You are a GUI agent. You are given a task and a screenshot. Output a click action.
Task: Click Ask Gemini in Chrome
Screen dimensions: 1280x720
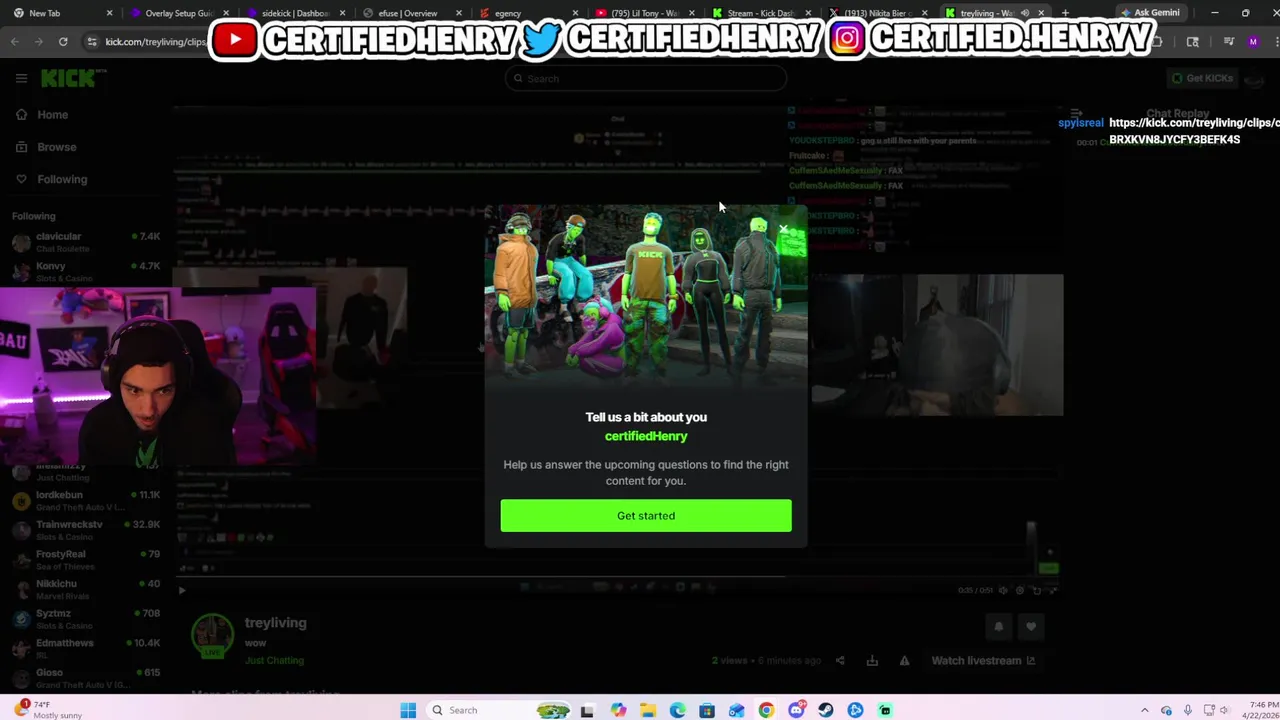coord(1151,13)
